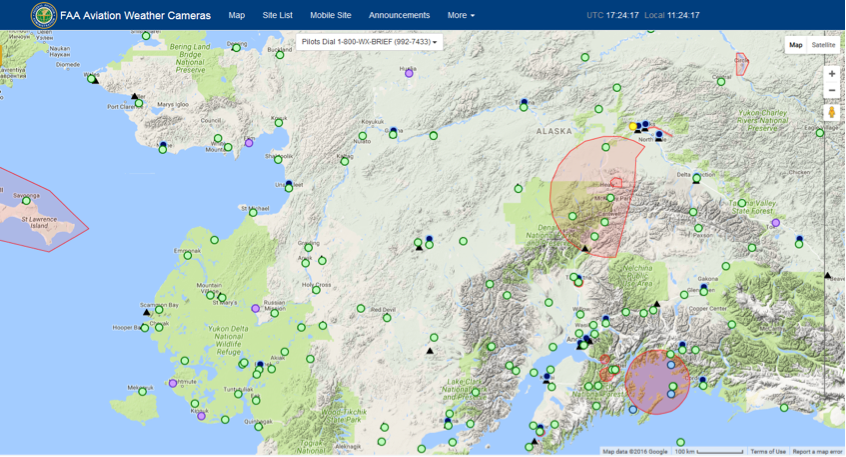846x457 pixels.
Task: Select the Street View pegman icon
Action: point(831,113)
